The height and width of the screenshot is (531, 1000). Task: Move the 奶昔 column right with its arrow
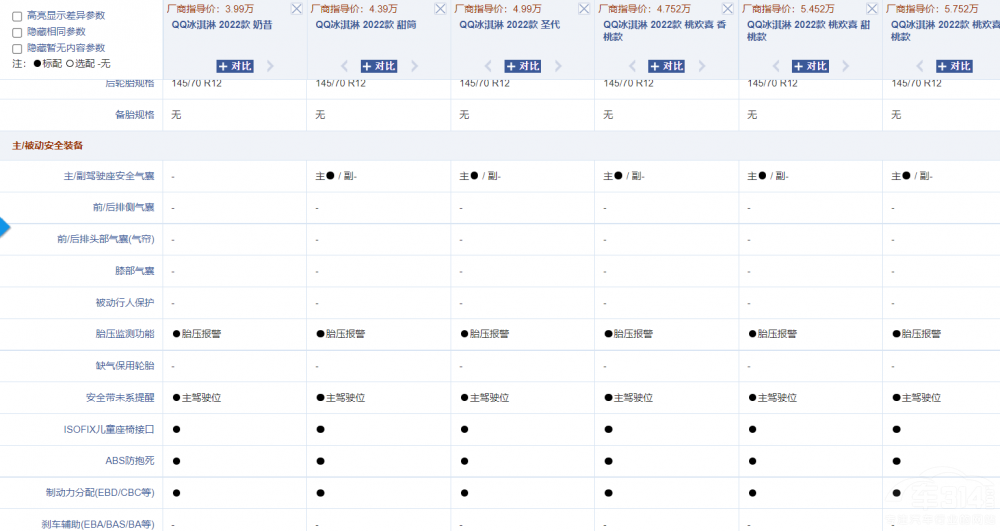tap(270, 66)
